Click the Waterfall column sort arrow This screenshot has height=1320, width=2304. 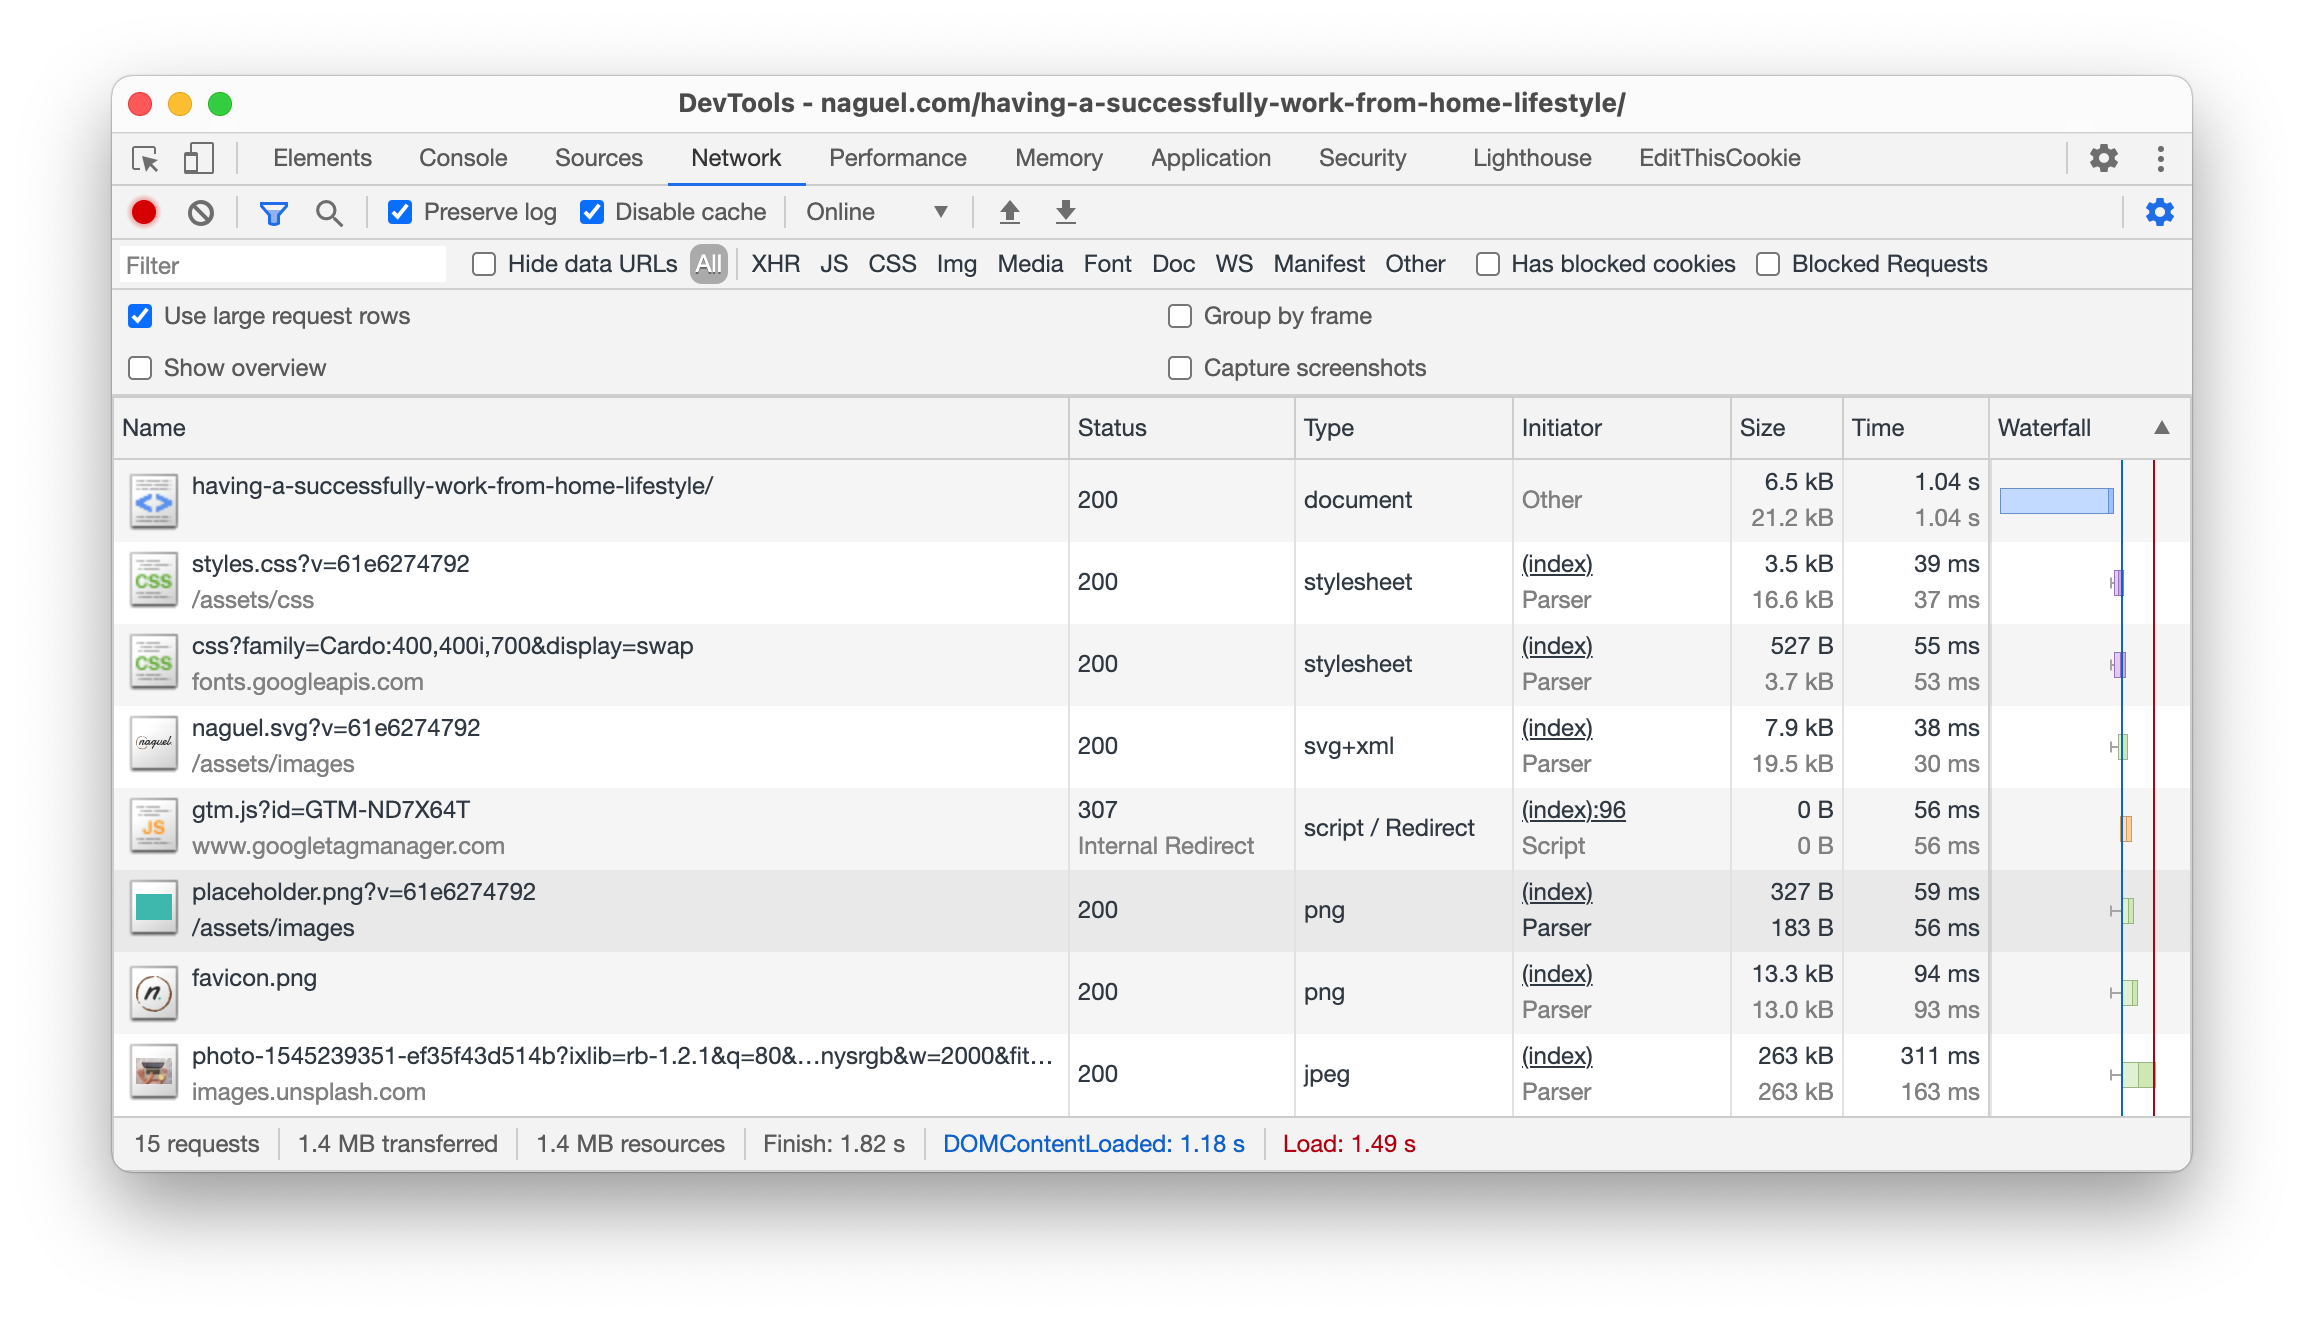(x=2161, y=428)
